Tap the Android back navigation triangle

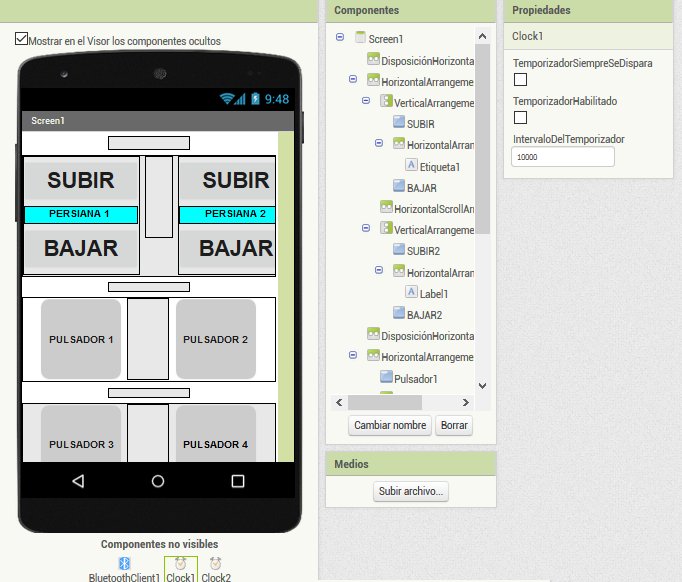coord(78,481)
